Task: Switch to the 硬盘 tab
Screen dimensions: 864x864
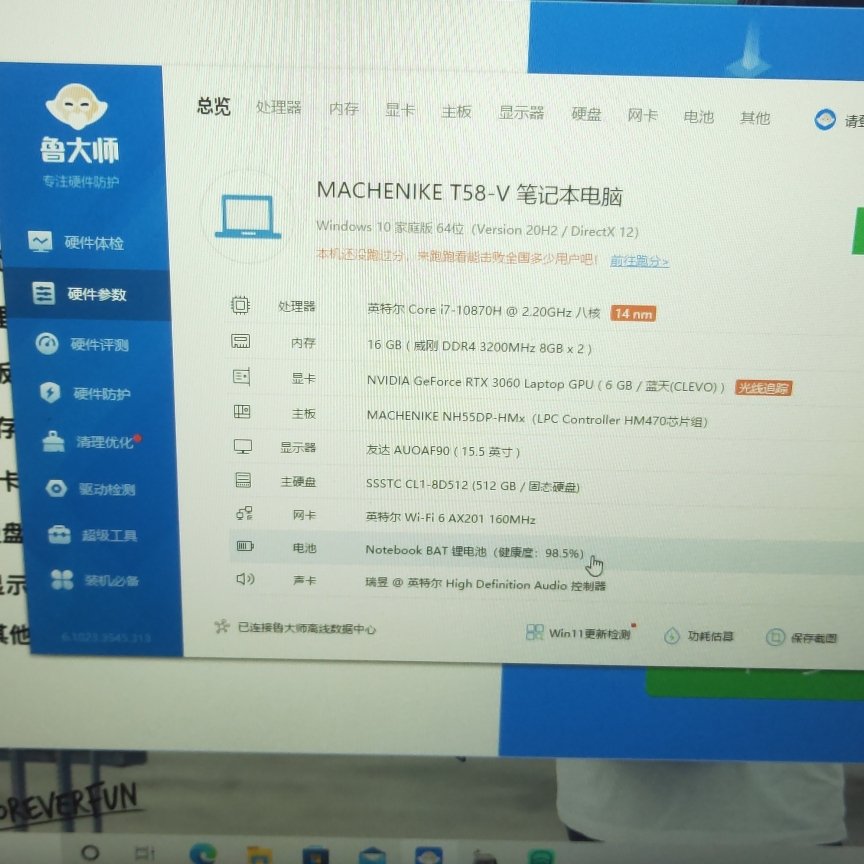Action: tap(586, 115)
